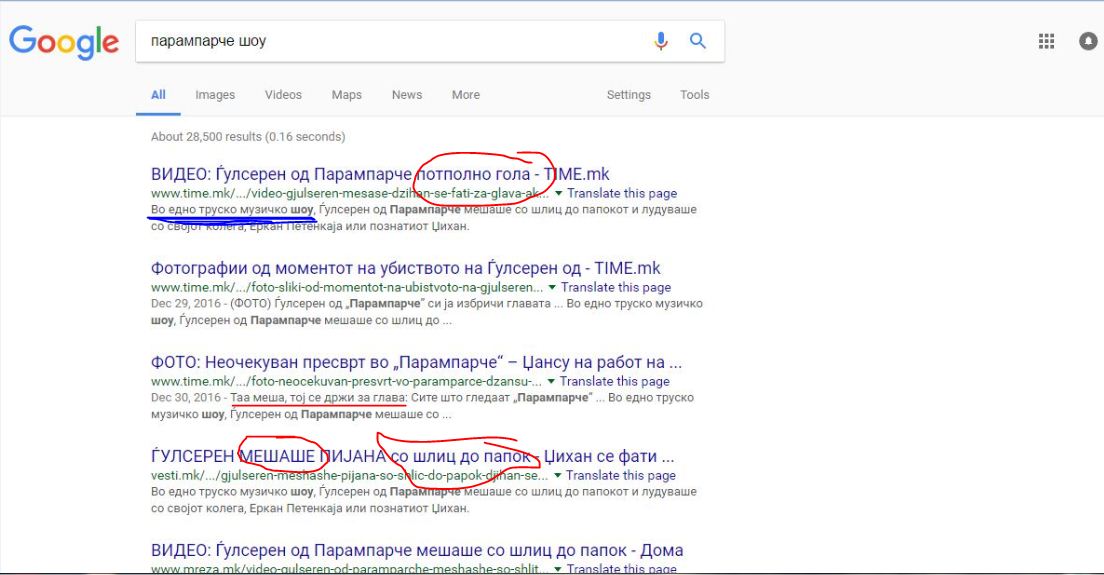This screenshot has width=1104, height=575.
Task: Translate this page for the first time.mk result
Action: [622, 194]
